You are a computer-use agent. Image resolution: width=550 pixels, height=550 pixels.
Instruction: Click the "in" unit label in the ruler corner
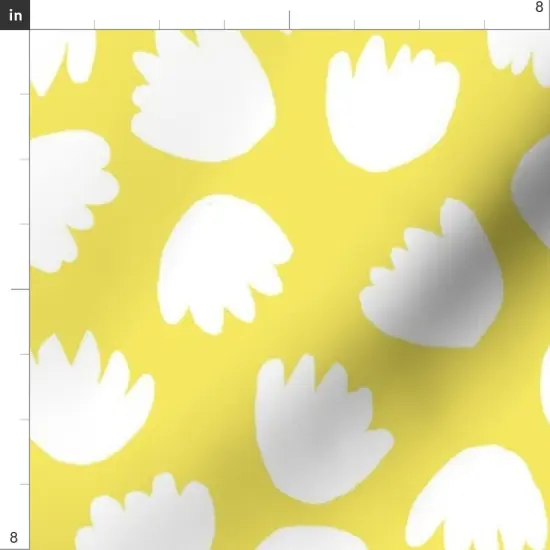(x=15, y=15)
